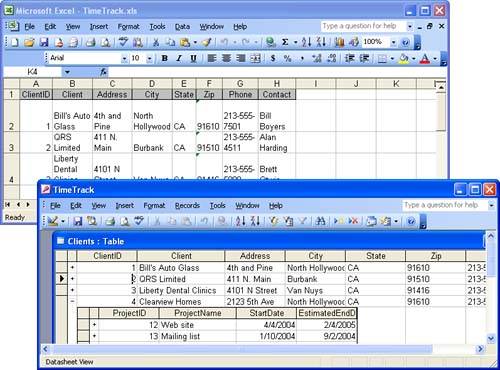Click the AutoSum sigma icon

point(285,42)
